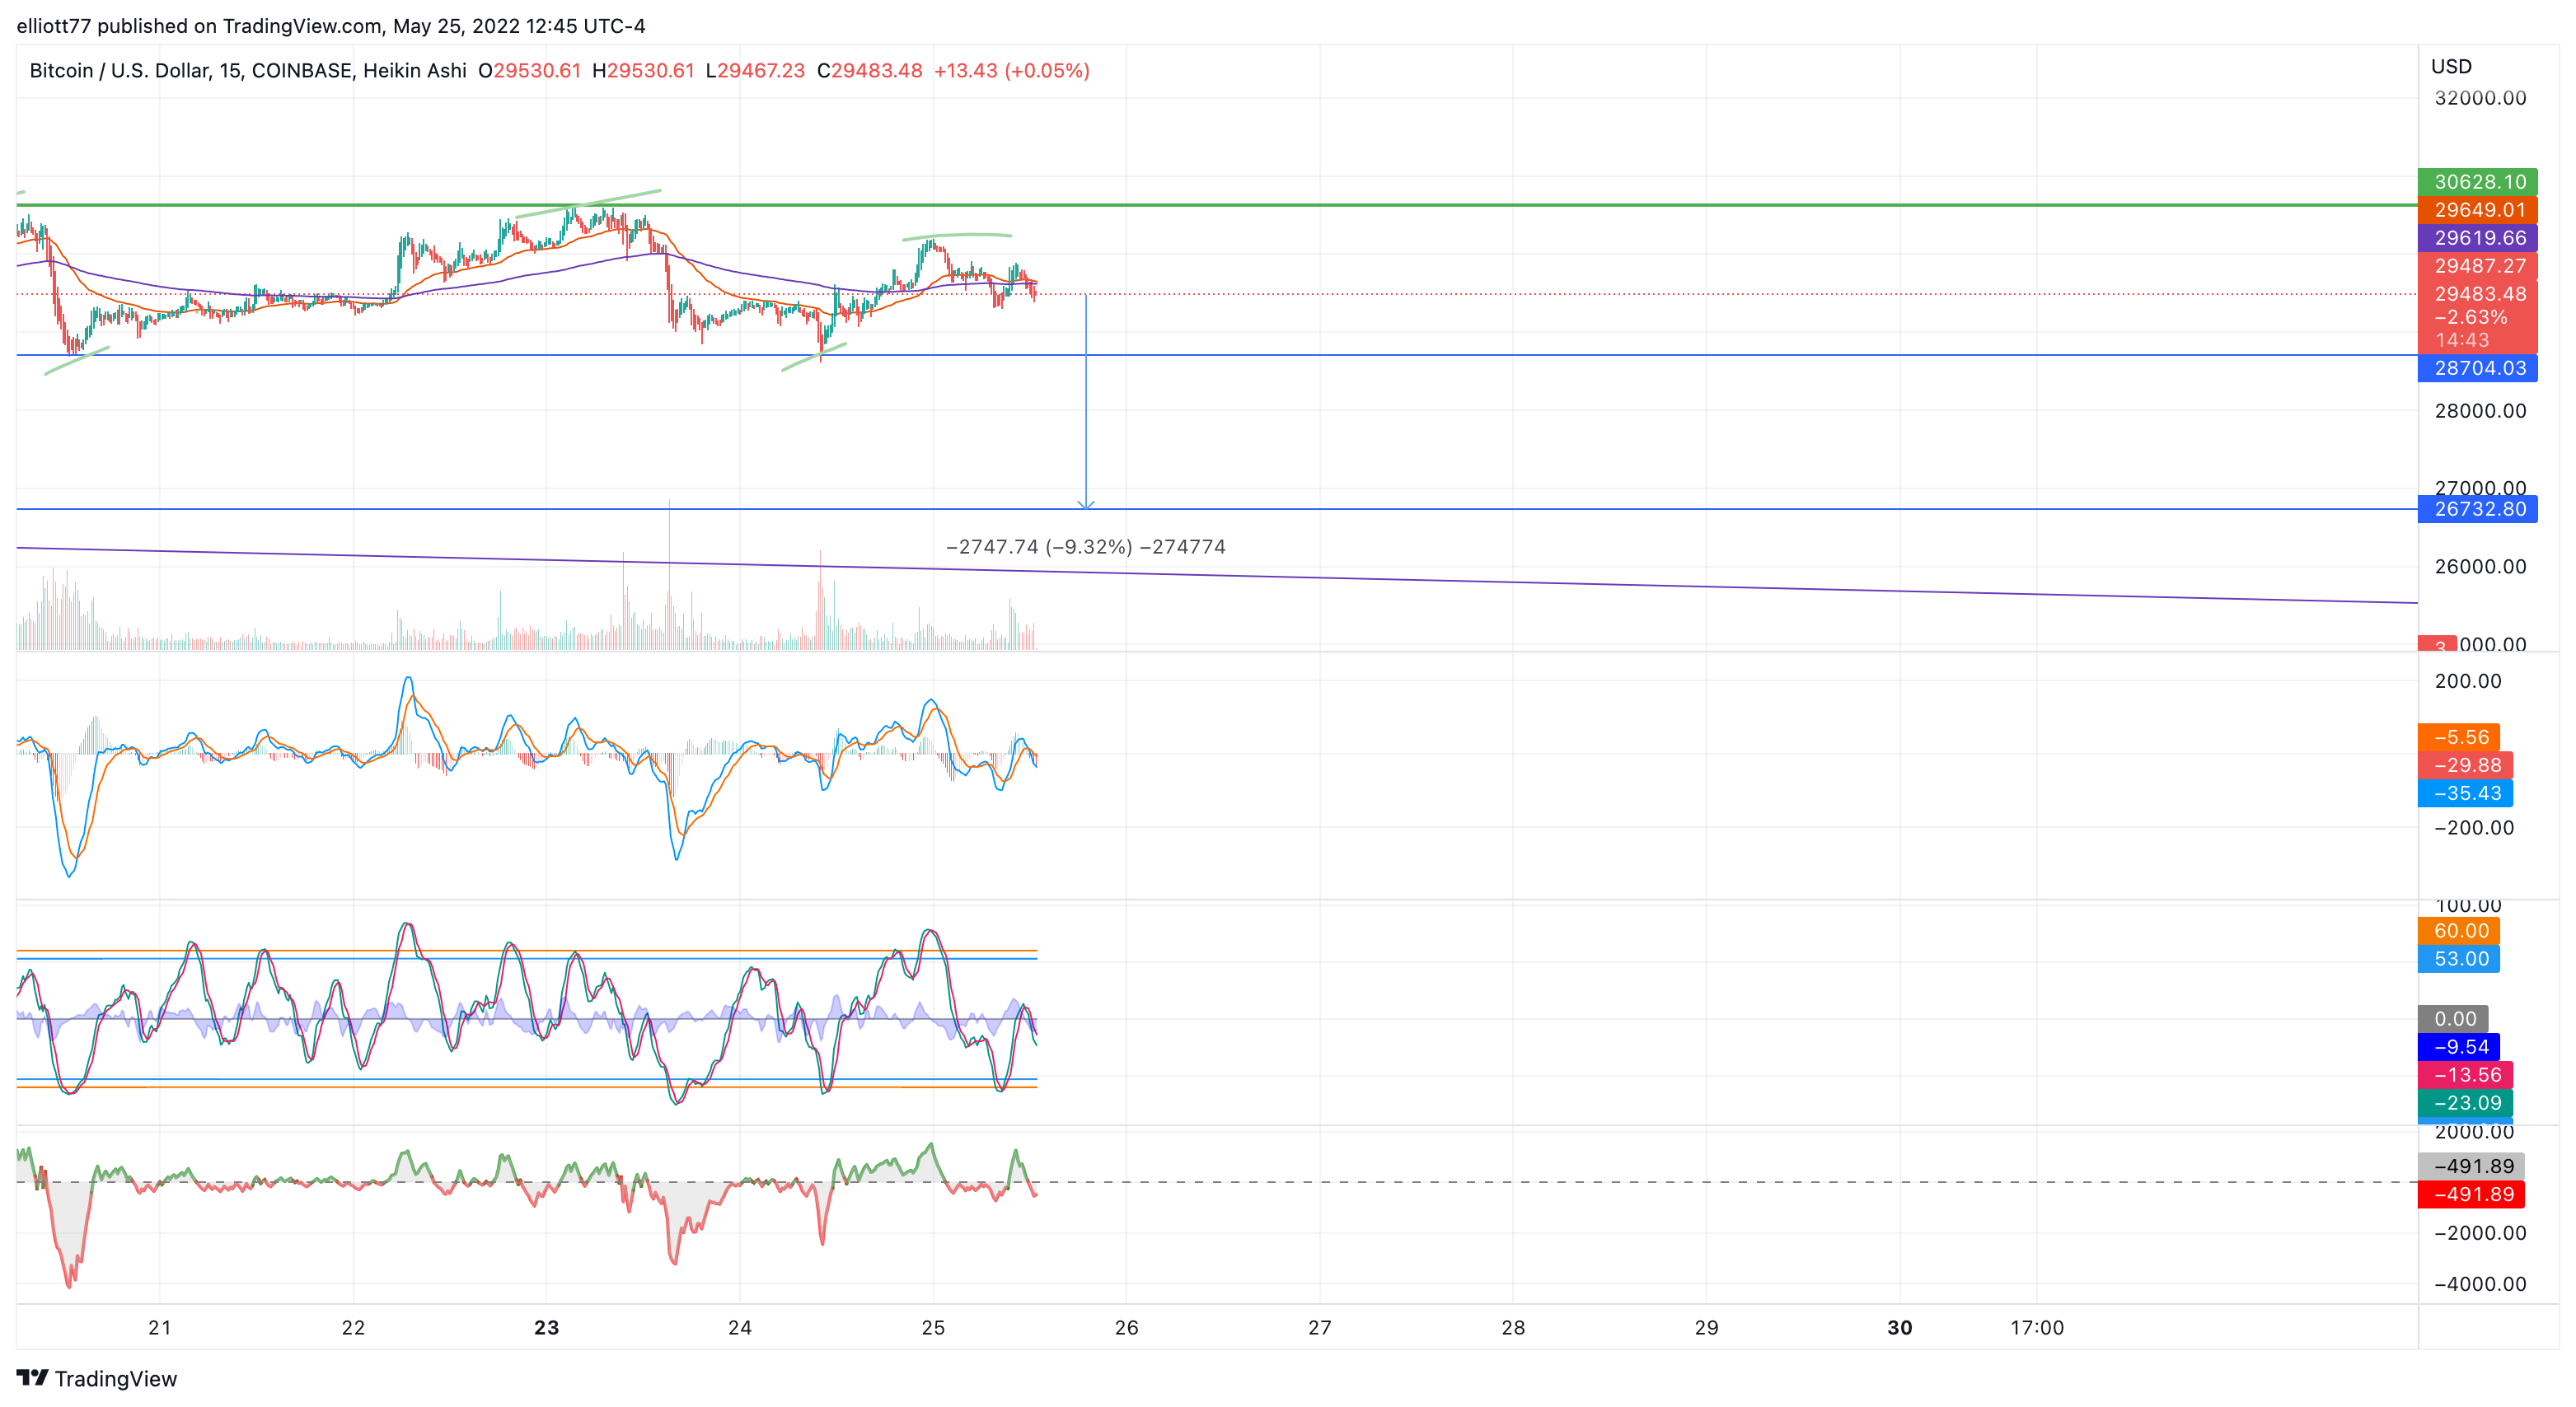Click the 26000.00 price axis tick
This screenshot has width=2576, height=1407.
click(2480, 567)
